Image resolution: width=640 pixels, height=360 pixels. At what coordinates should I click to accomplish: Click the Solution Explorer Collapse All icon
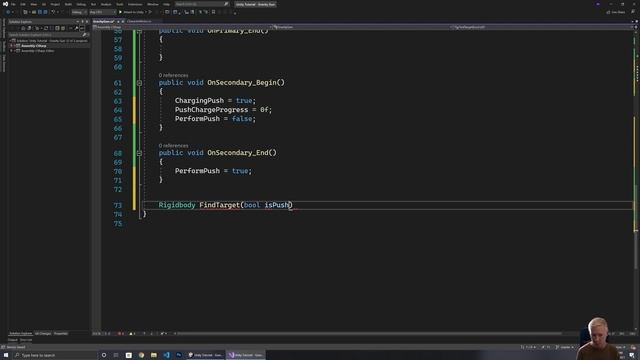(x=57, y=28)
